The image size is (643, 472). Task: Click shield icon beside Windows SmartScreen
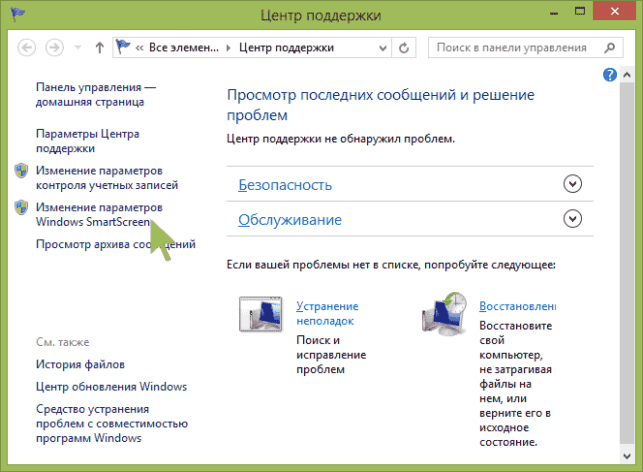click(x=21, y=207)
